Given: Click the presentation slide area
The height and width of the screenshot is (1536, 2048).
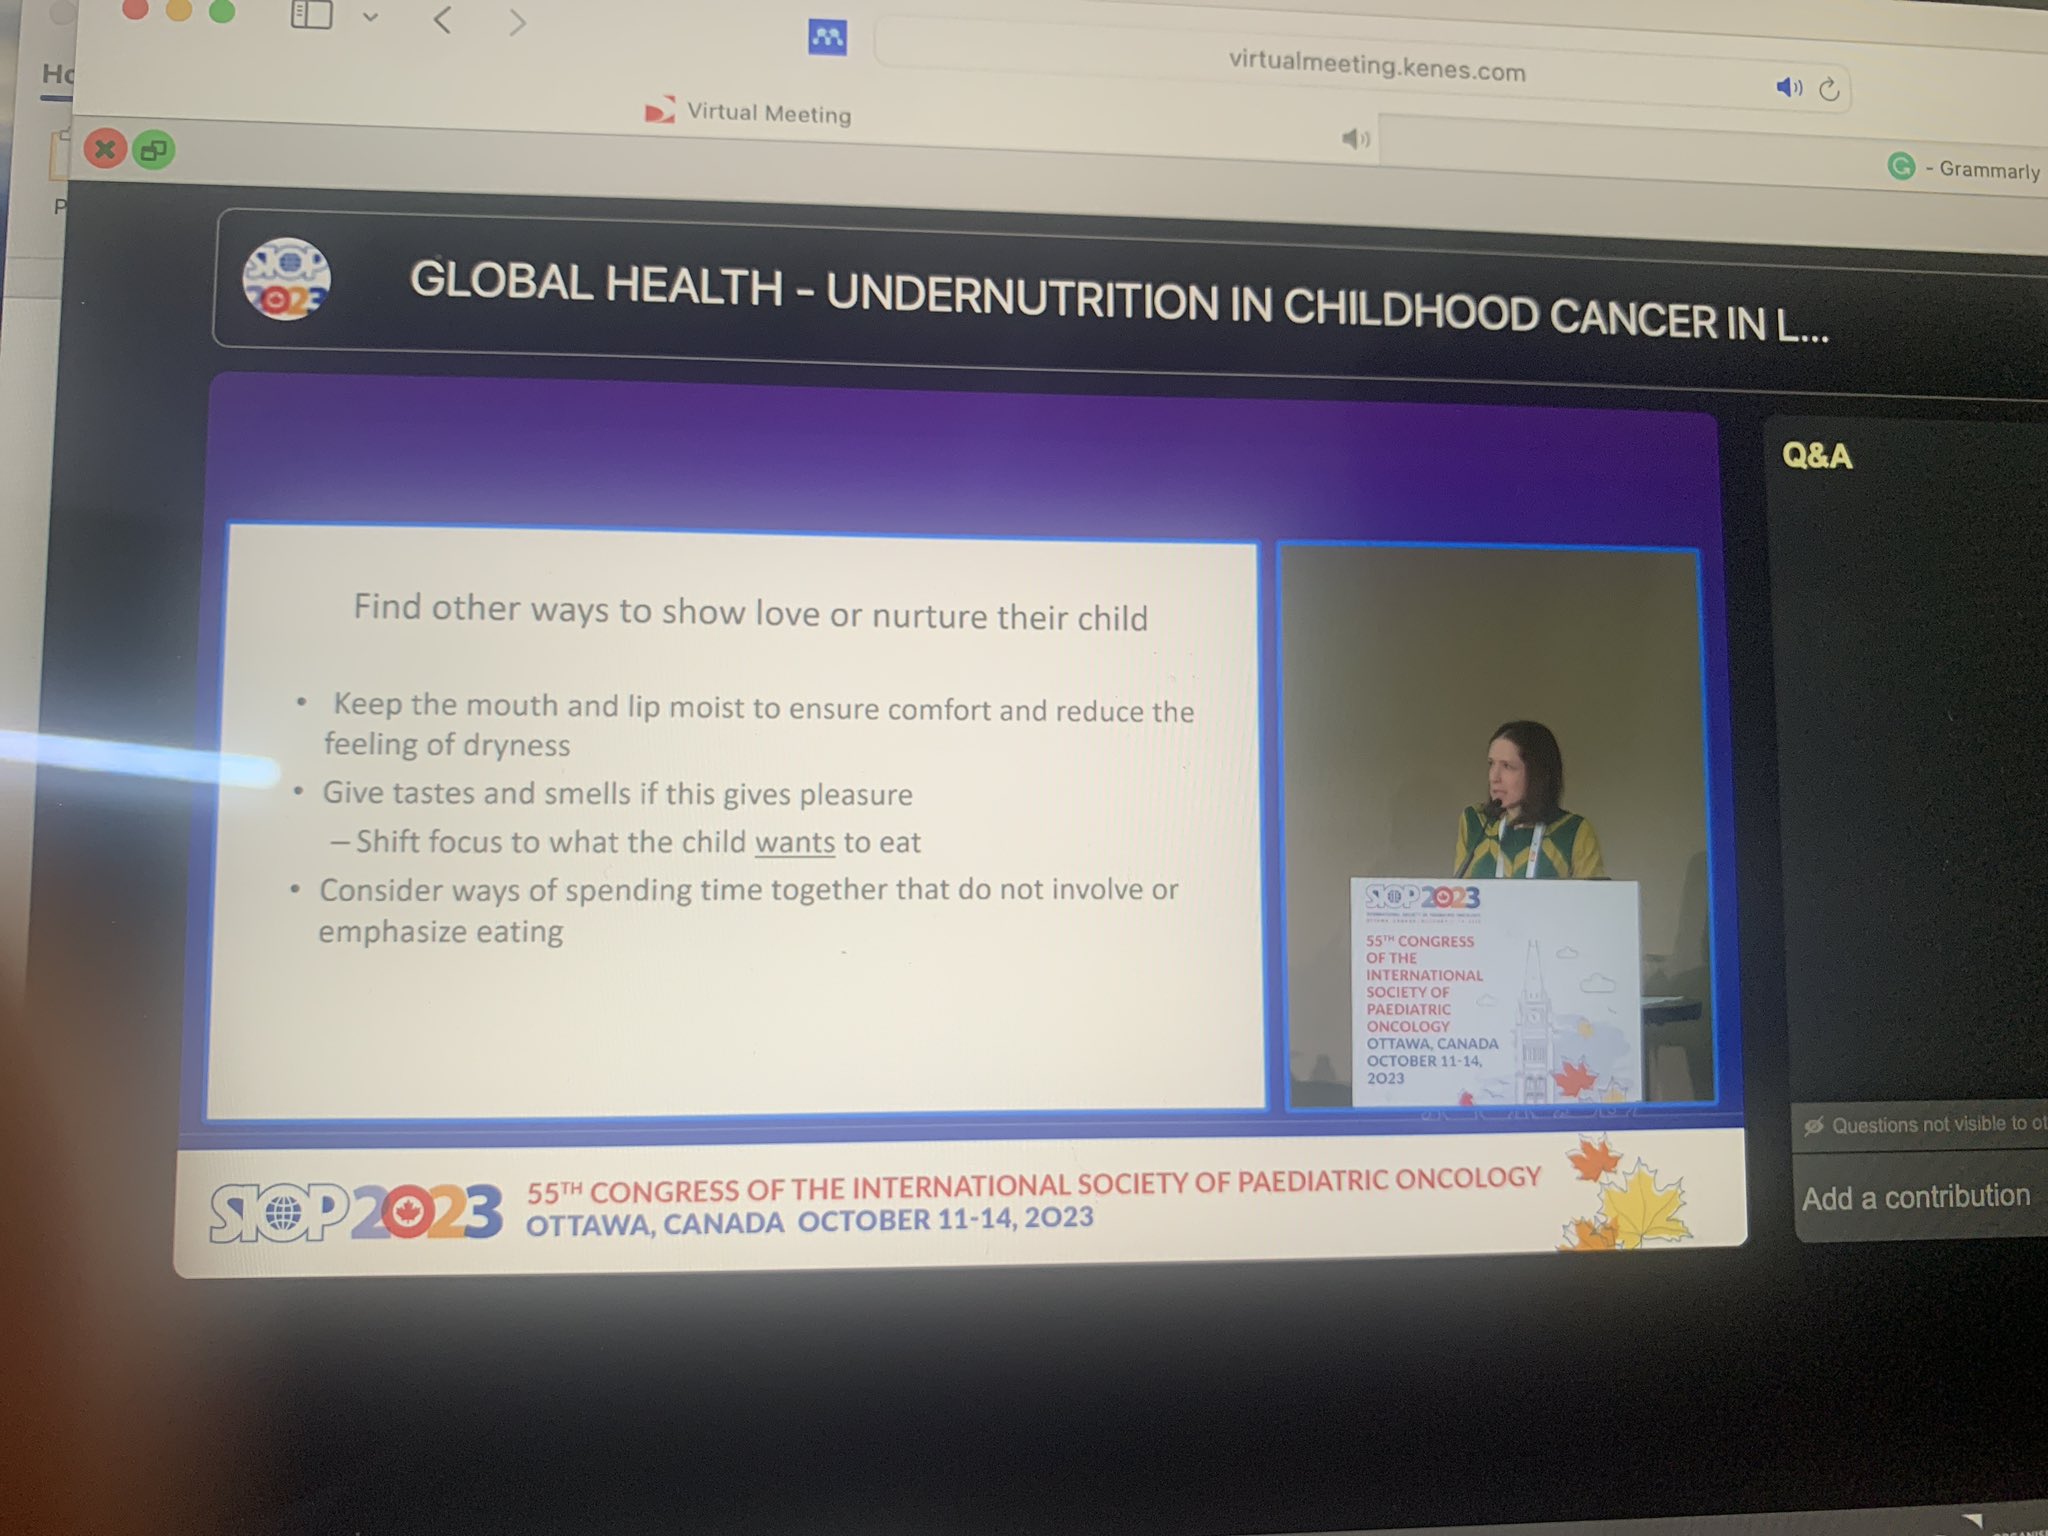Looking at the screenshot, I should [x=738, y=822].
